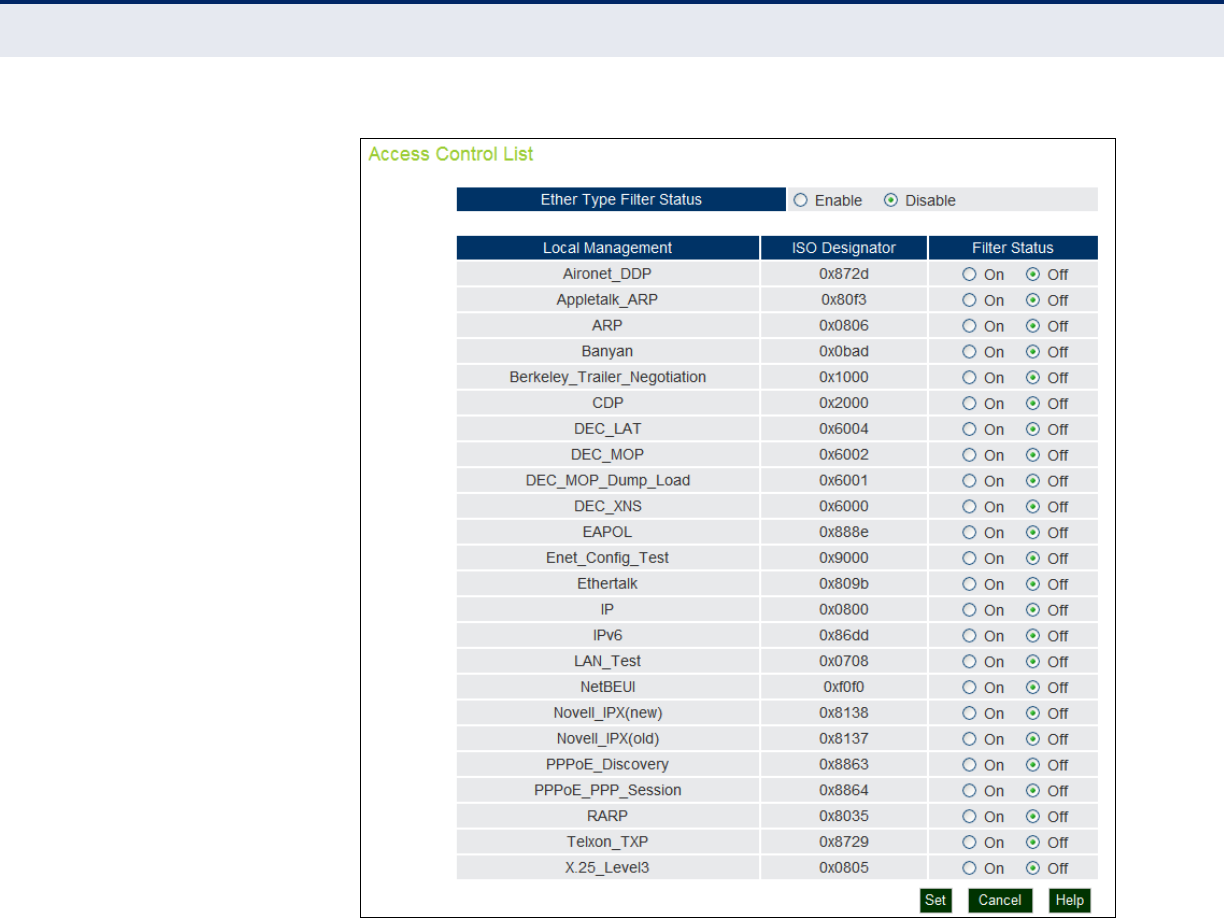The image size is (1224, 919).
Task: Set Ethertalk filter to Off
Action: pos(1033,584)
